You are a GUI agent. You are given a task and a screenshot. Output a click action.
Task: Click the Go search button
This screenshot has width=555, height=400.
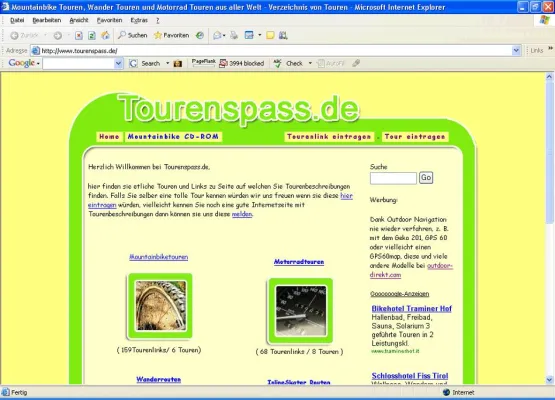[426, 177]
